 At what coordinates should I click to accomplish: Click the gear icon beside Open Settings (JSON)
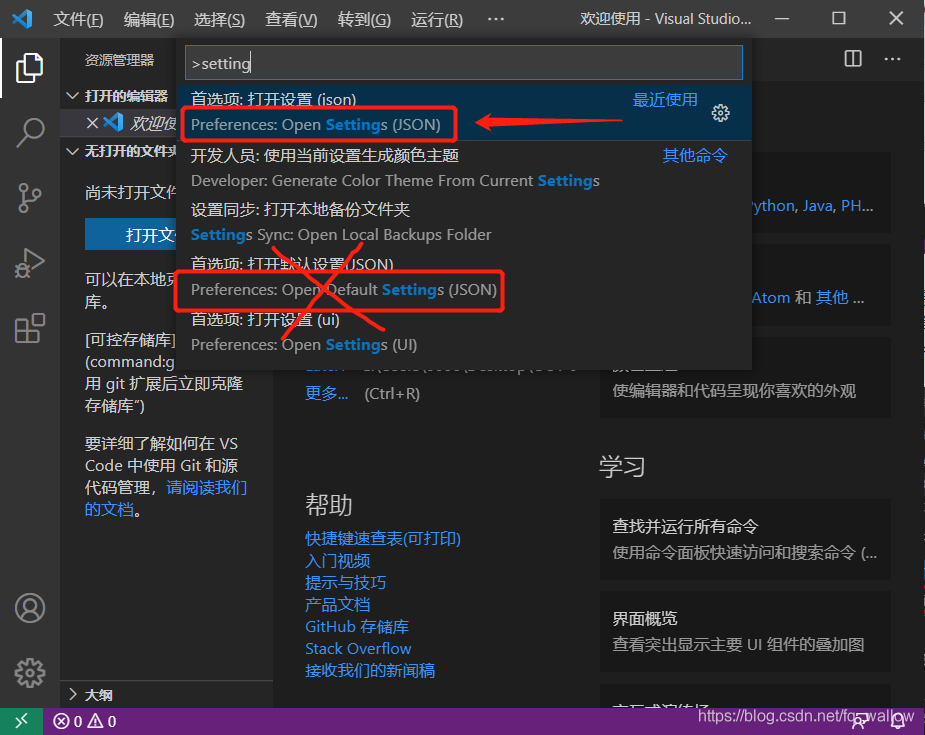pyautogui.click(x=720, y=113)
